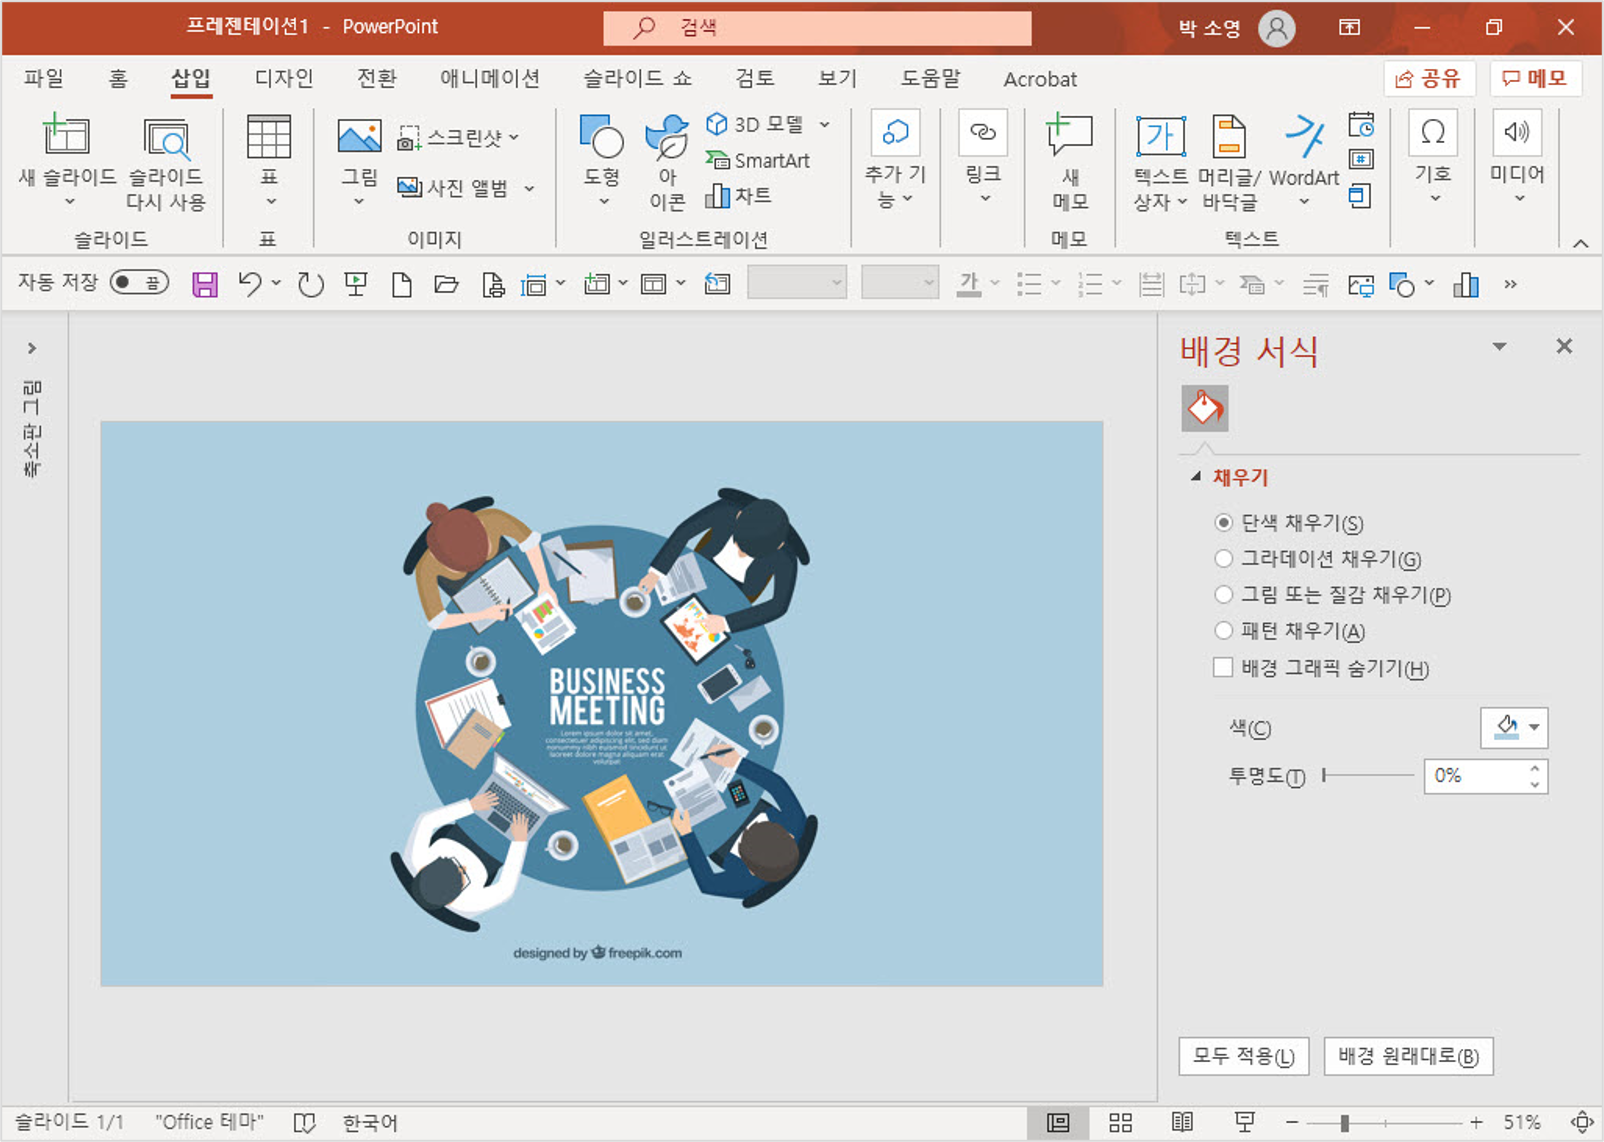Select Picture or texture fill (그림 또는 질감 채우기)
This screenshot has width=1604, height=1142.
(x=1223, y=595)
